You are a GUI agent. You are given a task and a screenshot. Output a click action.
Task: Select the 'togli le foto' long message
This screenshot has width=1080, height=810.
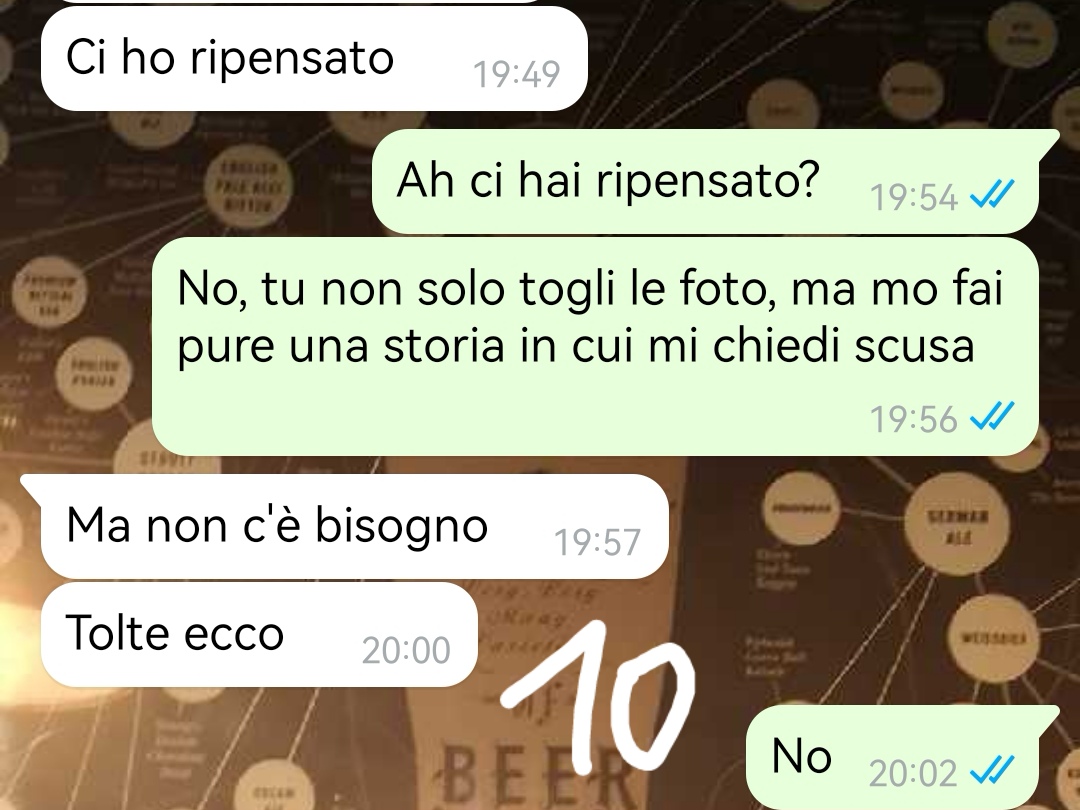coord(595,346)
